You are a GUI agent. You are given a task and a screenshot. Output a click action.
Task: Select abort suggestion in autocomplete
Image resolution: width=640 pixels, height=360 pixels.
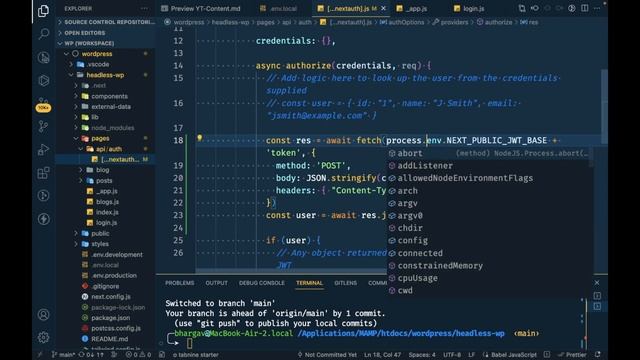coord(490,153)
